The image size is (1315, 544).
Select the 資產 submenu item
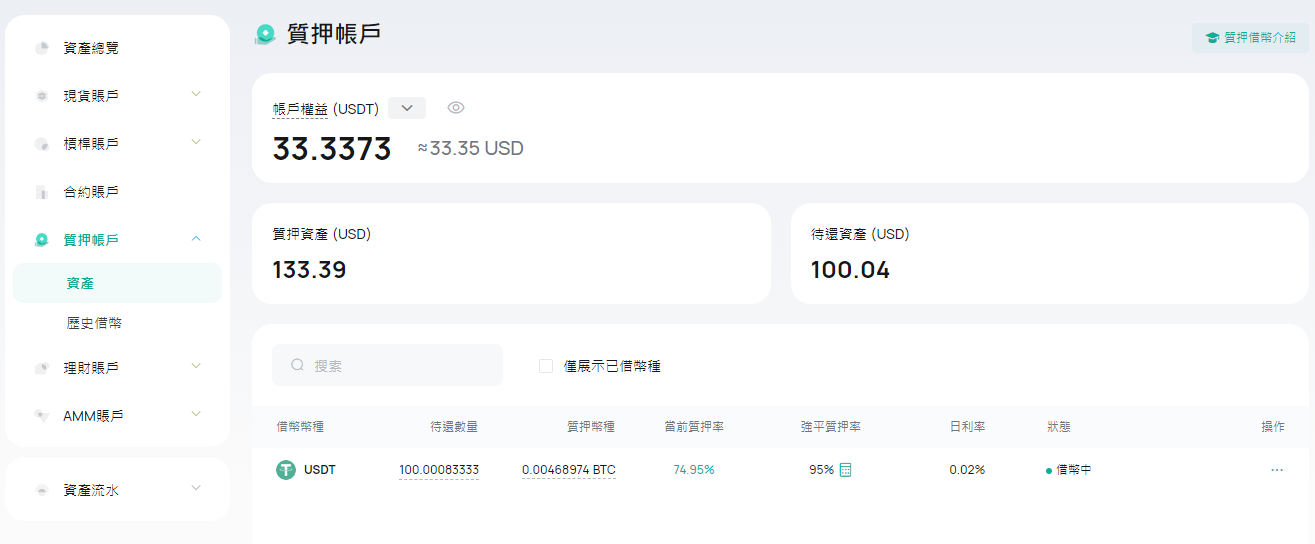pos(117,283)
